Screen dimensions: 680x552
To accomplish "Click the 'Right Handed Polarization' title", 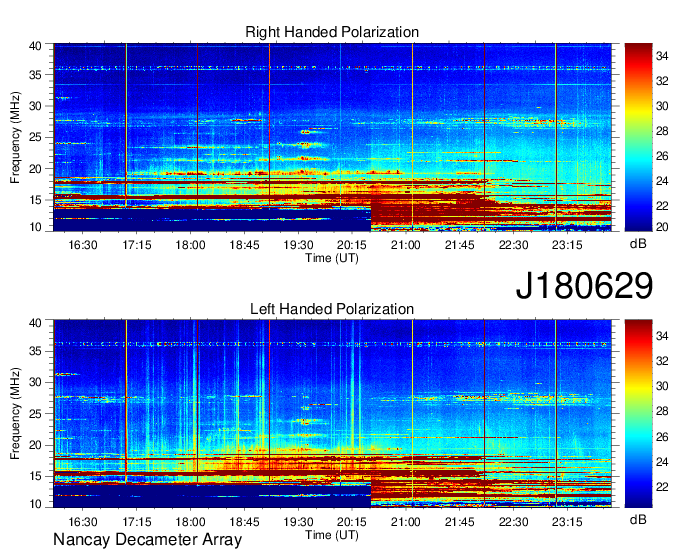I will click(x=332, y=32).
